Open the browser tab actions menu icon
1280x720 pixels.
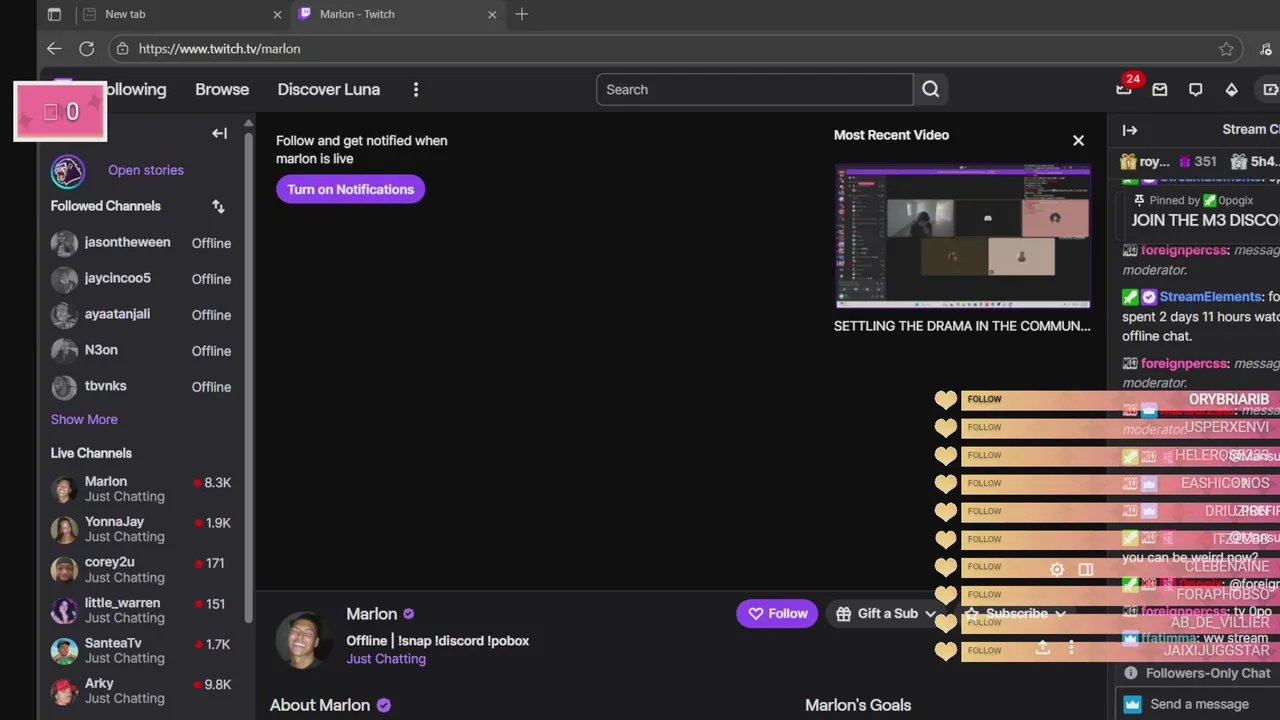click(x=54, y=14)
